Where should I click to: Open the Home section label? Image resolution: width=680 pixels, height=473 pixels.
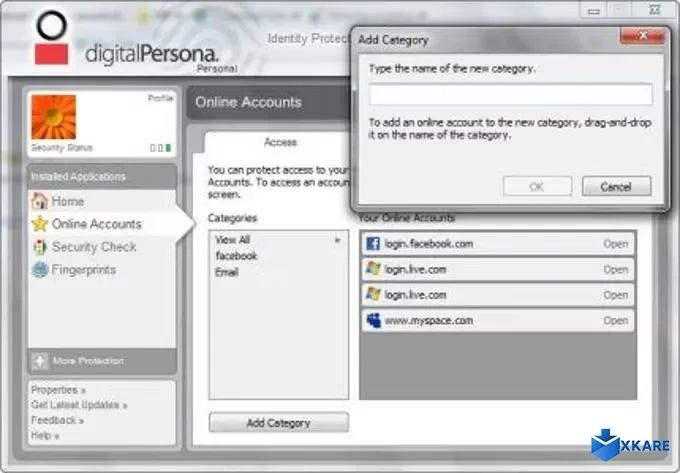[x=68, y=202]
